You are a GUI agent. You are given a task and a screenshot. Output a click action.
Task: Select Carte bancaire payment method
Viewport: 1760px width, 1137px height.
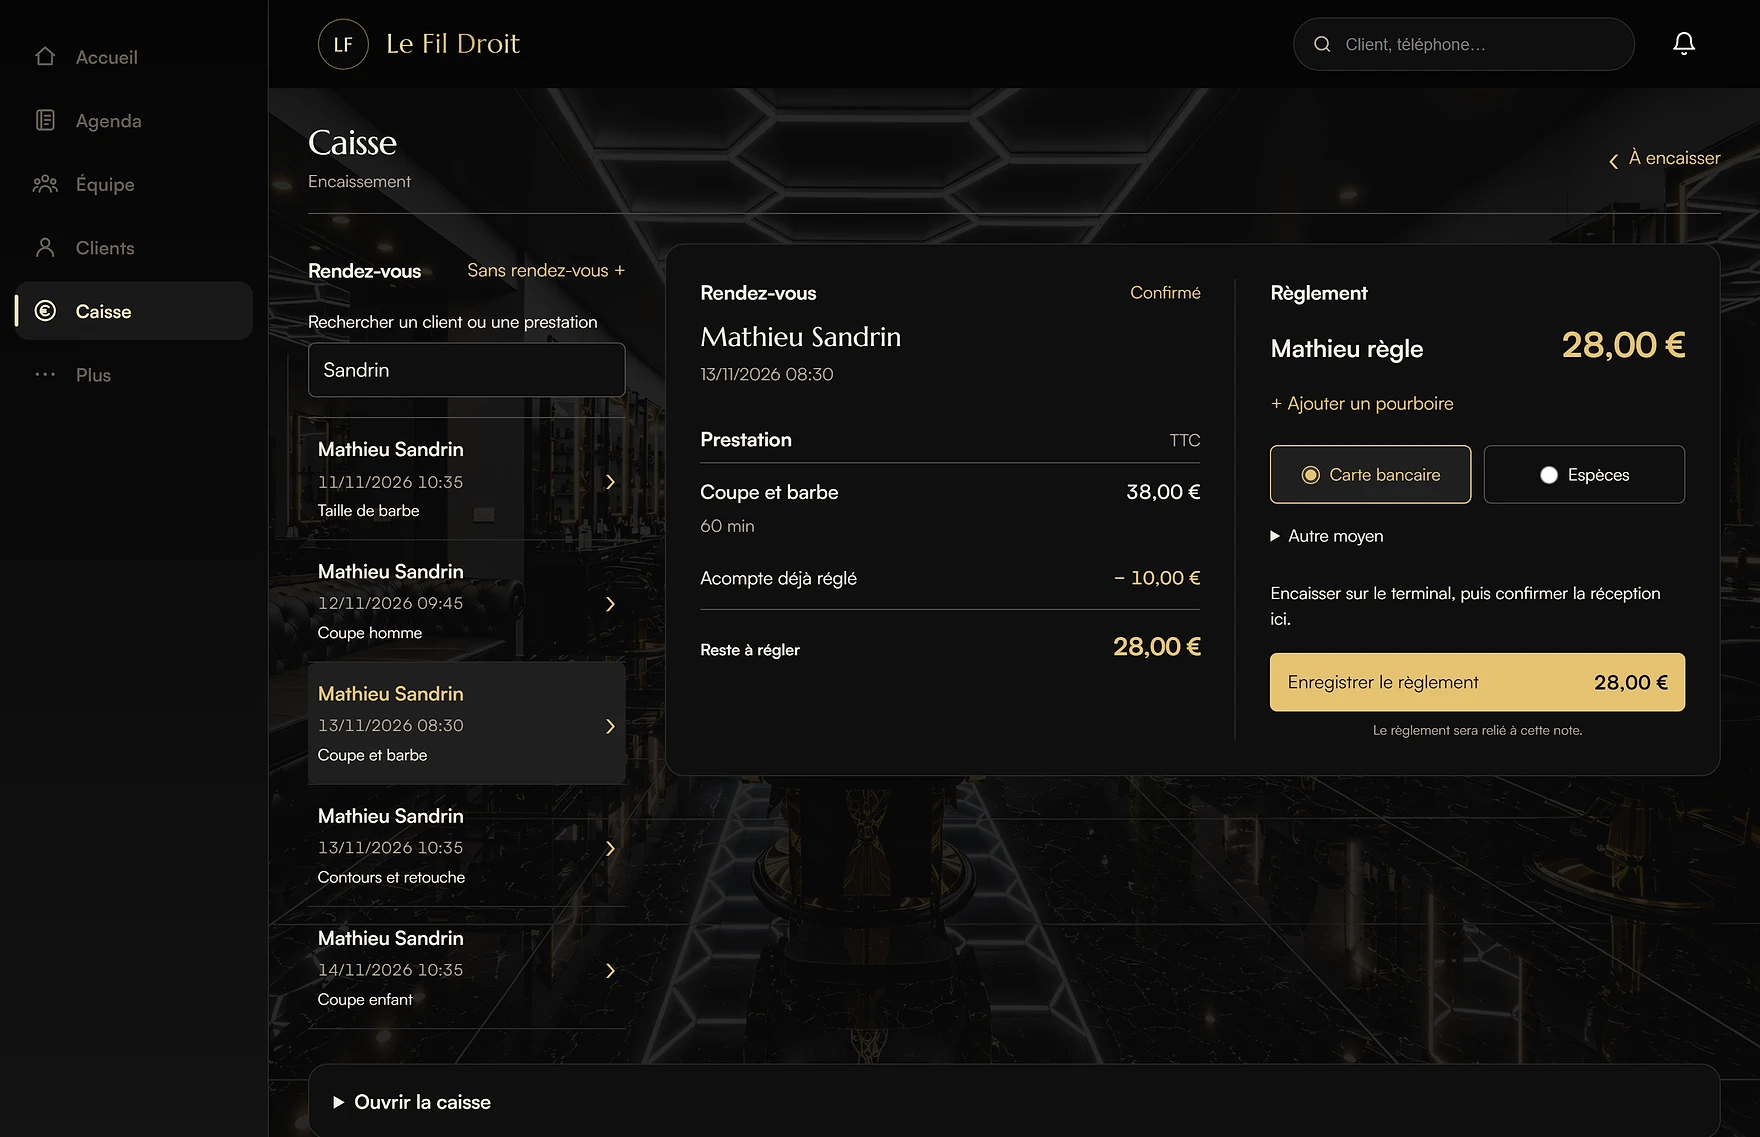[1370, 474]
